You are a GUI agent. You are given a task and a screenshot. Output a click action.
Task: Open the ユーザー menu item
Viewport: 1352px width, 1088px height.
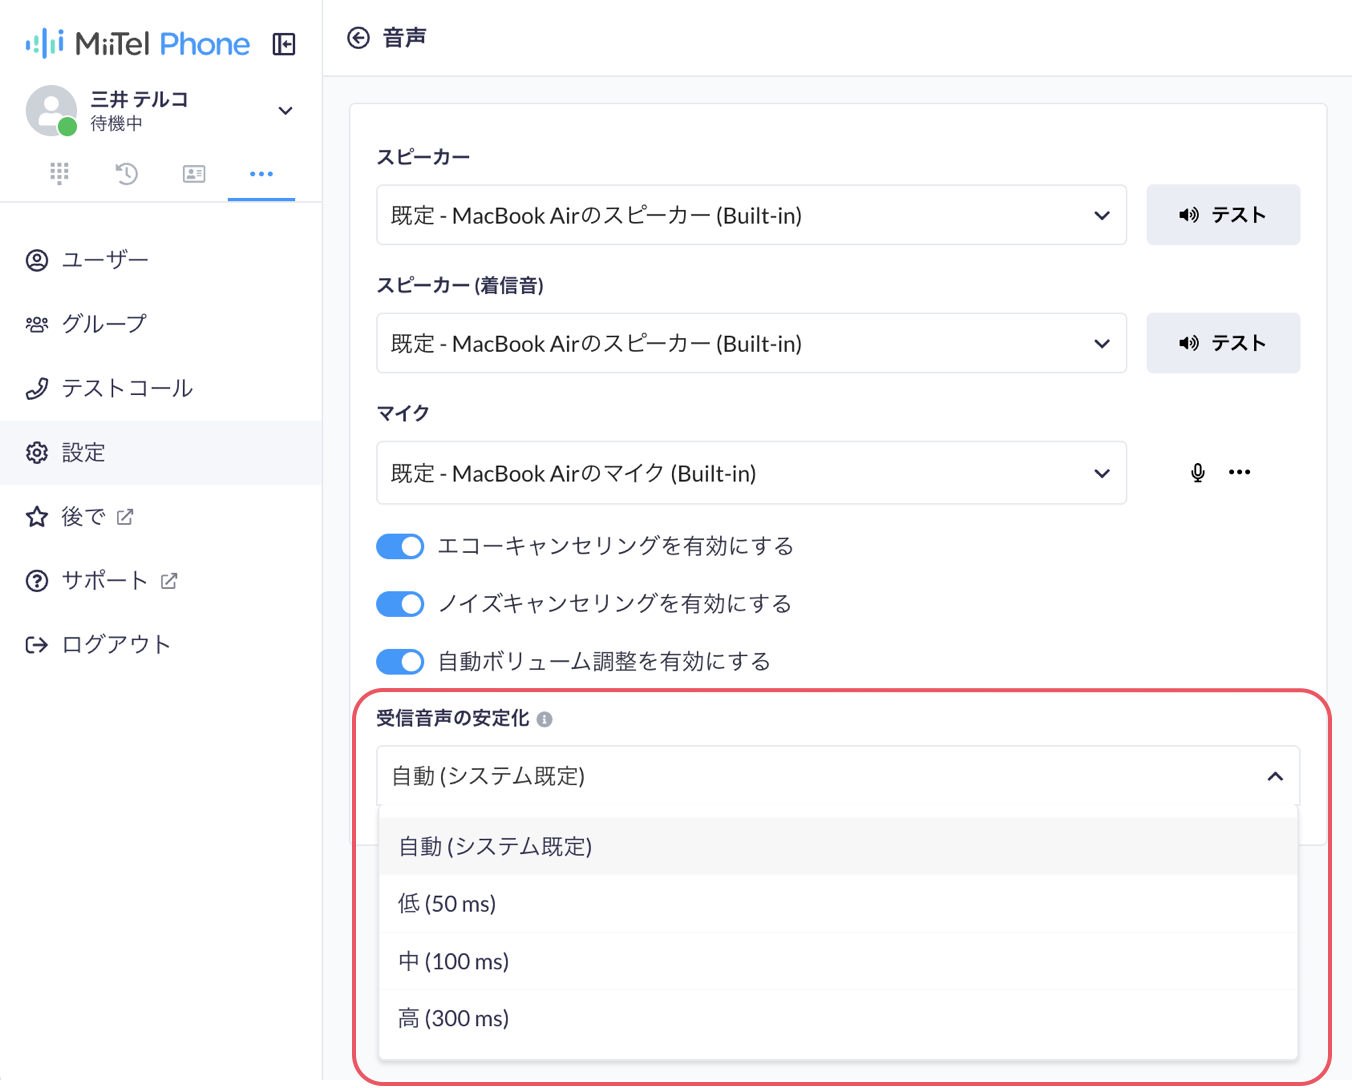tap(161, 260)
